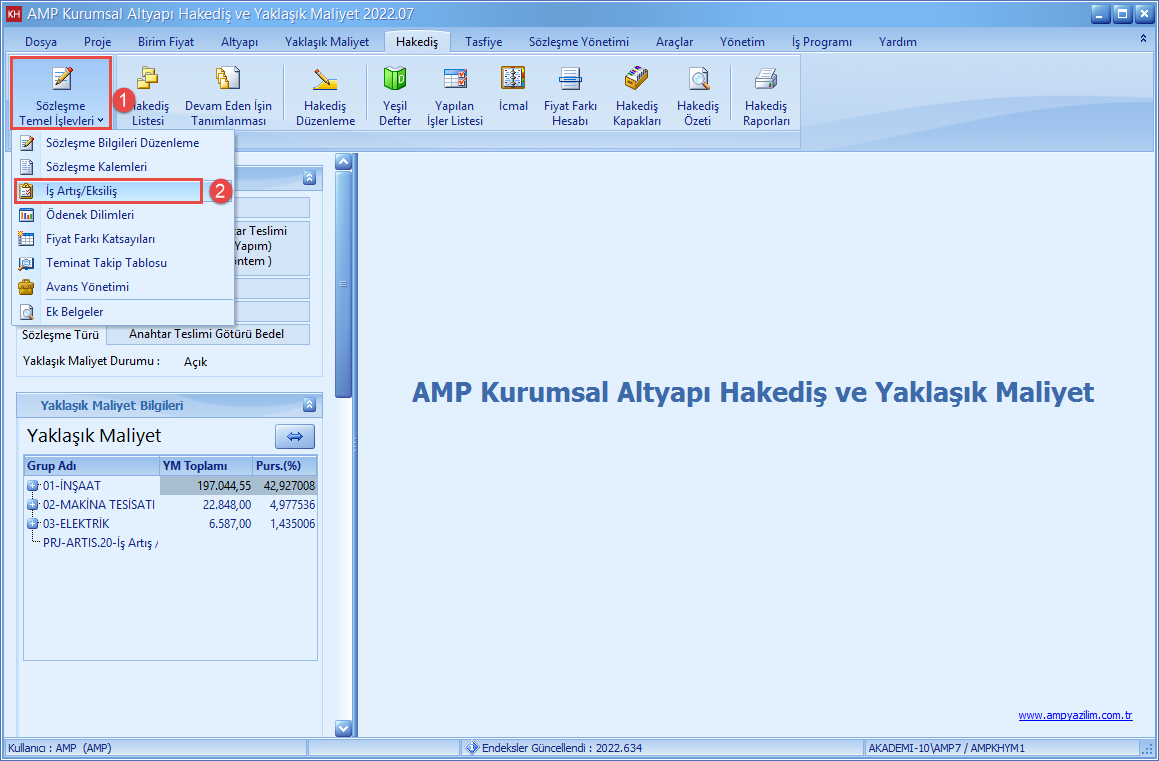
Task: Open Yeşil Defter green book icon
Action: point(395,96)
